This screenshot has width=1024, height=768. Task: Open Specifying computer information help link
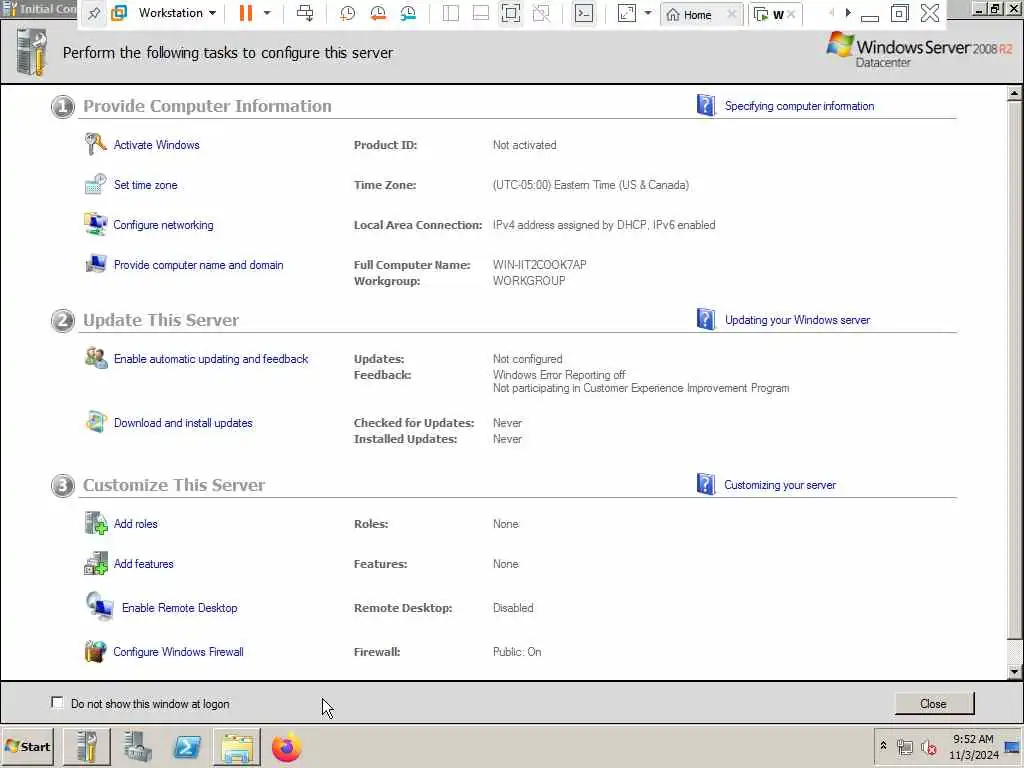click(799, 106)
